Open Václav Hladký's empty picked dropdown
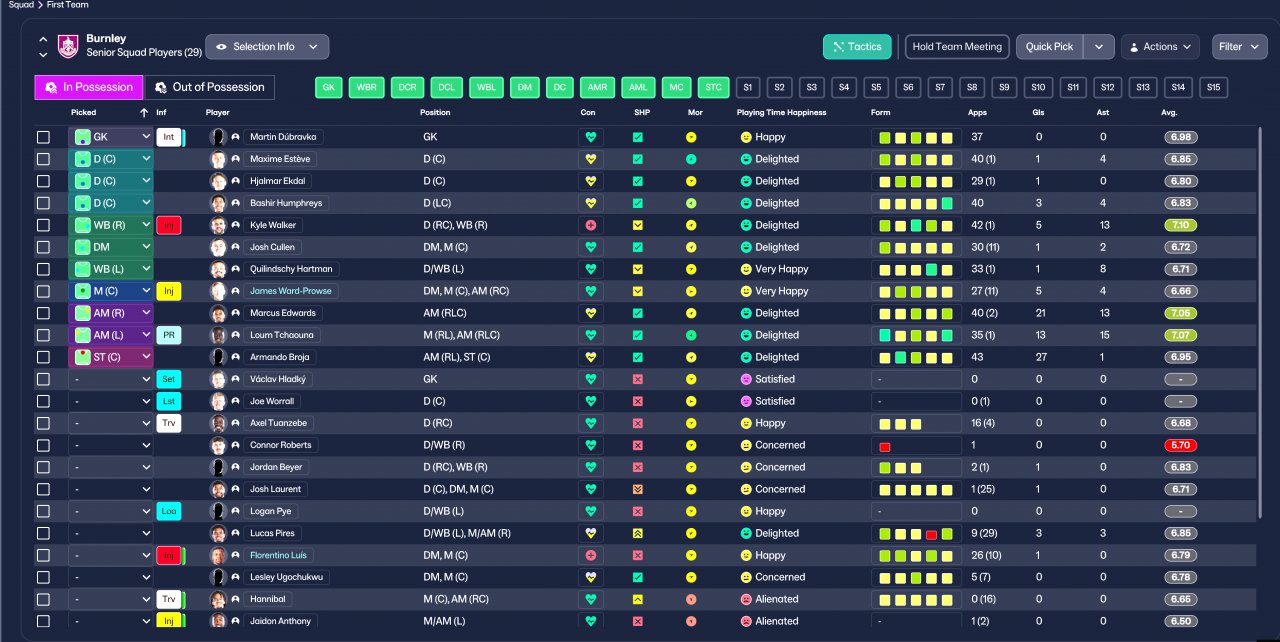1280x642 pixels. tap(111, 379)
